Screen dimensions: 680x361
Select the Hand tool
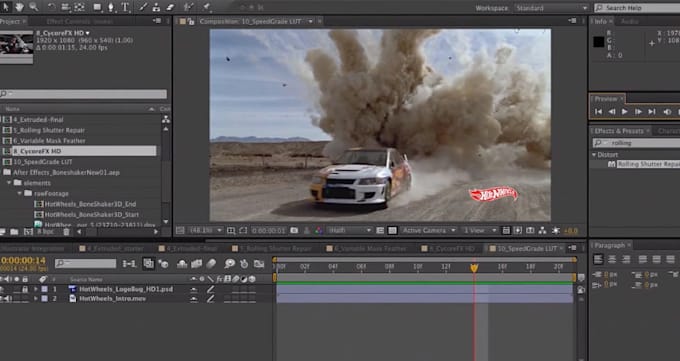[20, 7]
